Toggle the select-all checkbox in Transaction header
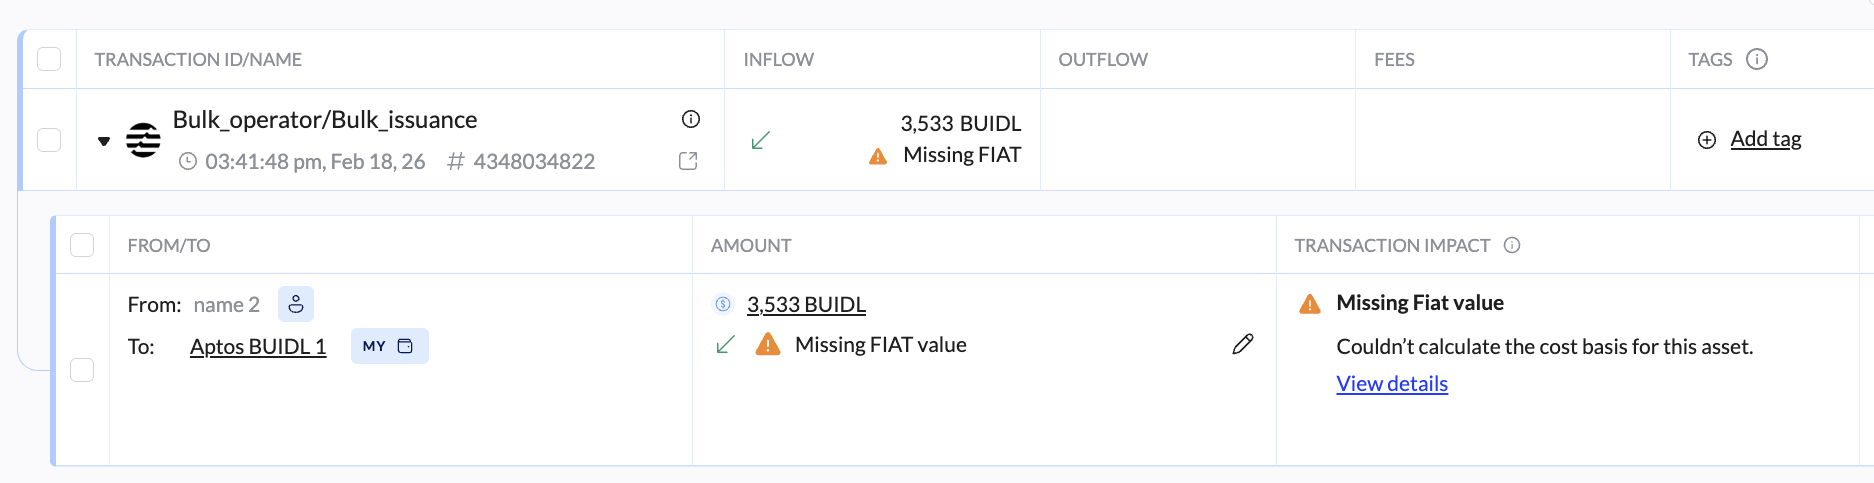Image resolution: width=1874 pixels, height=483 pixels. tap(49, 59)
